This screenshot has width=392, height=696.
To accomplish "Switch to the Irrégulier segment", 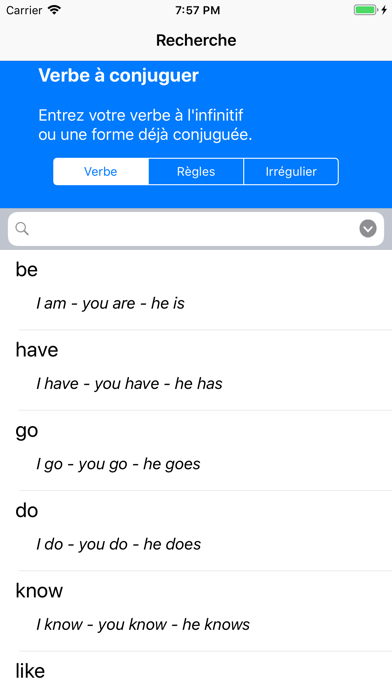I will [x=291, y=171].
